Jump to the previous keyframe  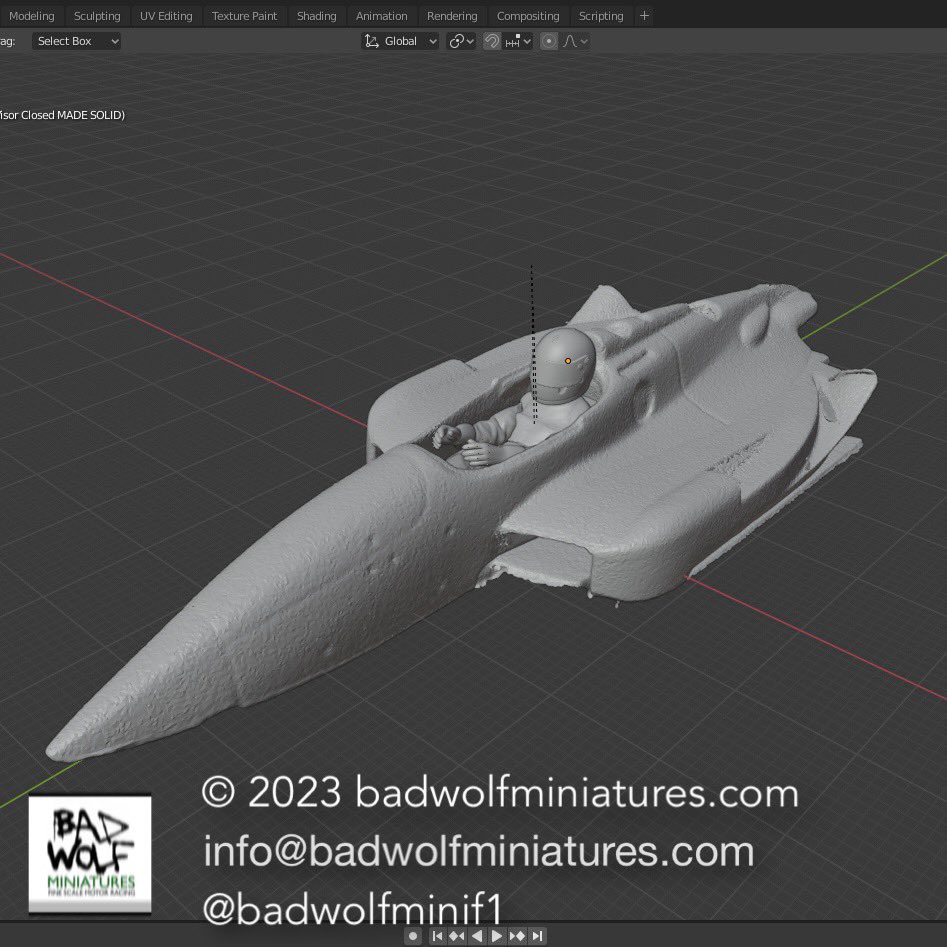457,936
